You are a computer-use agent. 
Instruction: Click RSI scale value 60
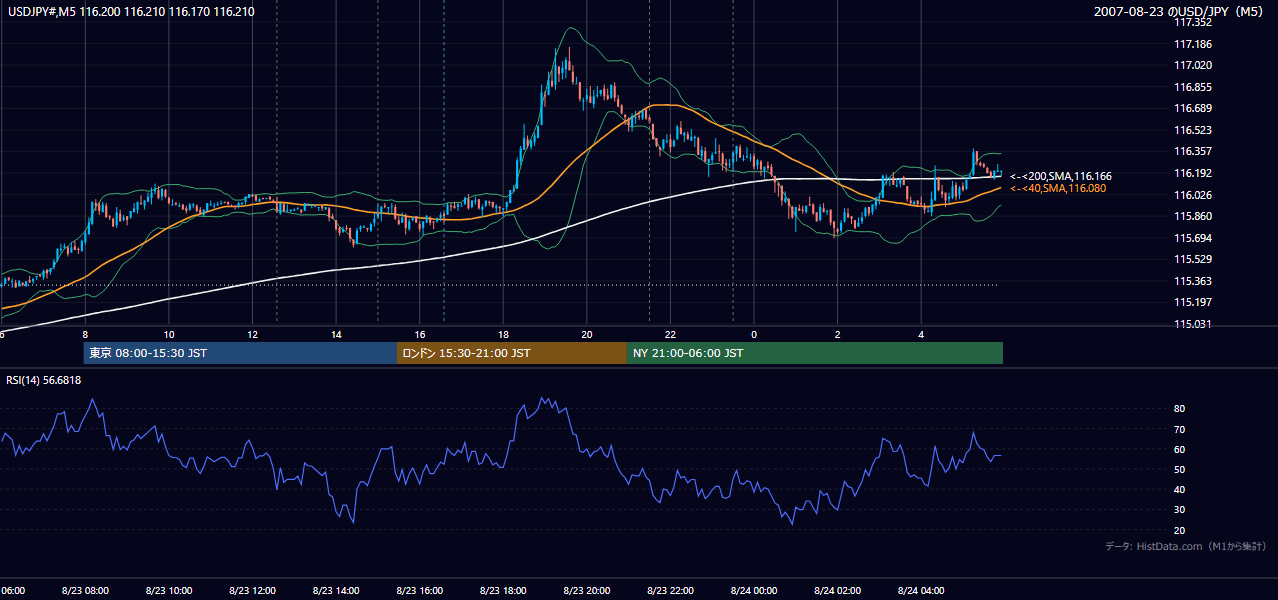click(x=1179, y=449)
